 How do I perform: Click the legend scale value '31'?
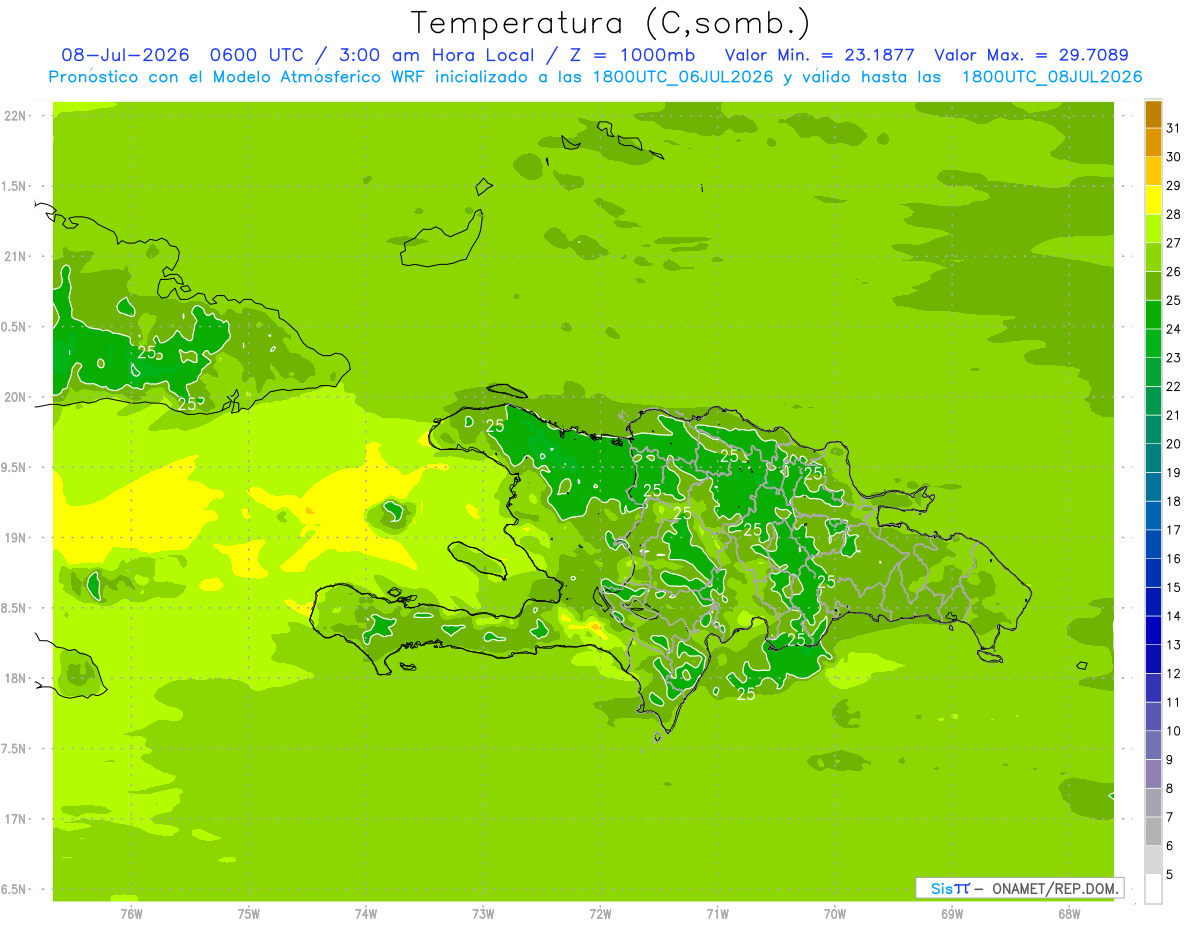pos(1174,128)
